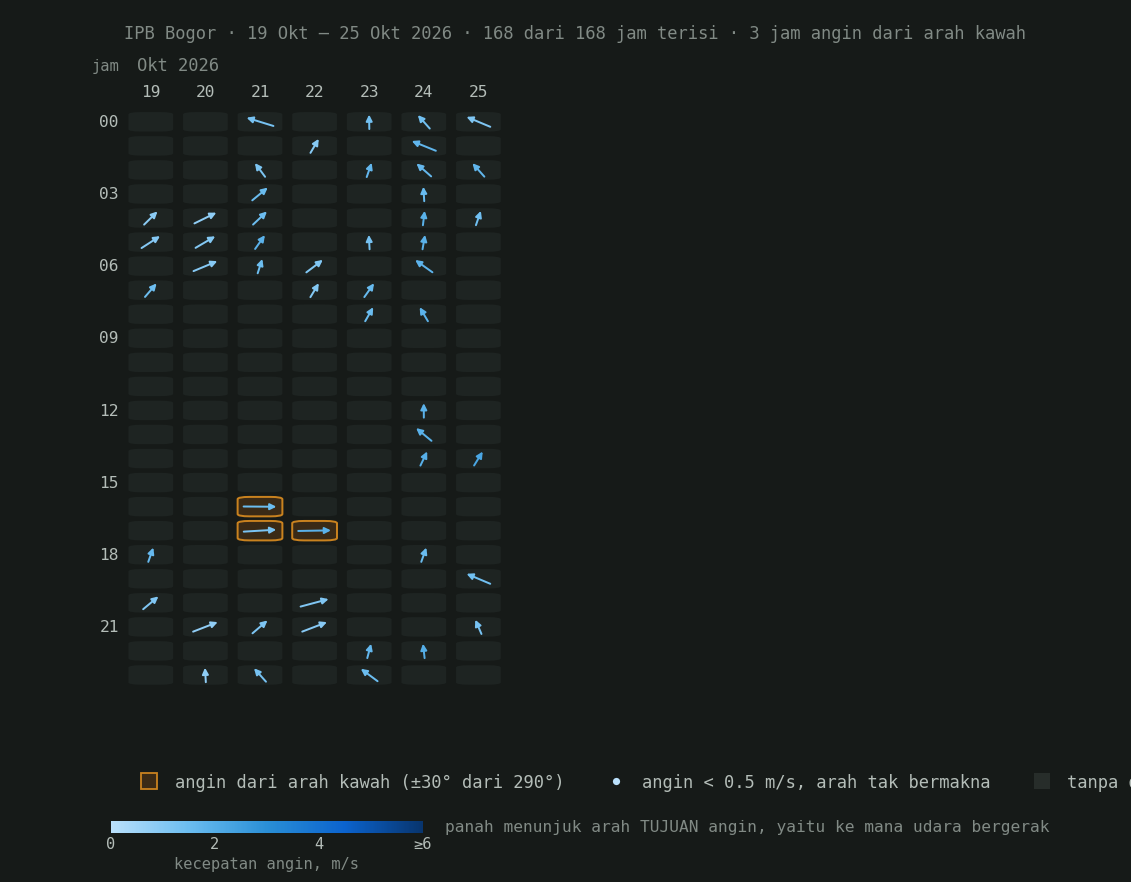1131x882 pixels.
Task: Click the orange crater-direction legend swatch
Action: pos(149,781)
